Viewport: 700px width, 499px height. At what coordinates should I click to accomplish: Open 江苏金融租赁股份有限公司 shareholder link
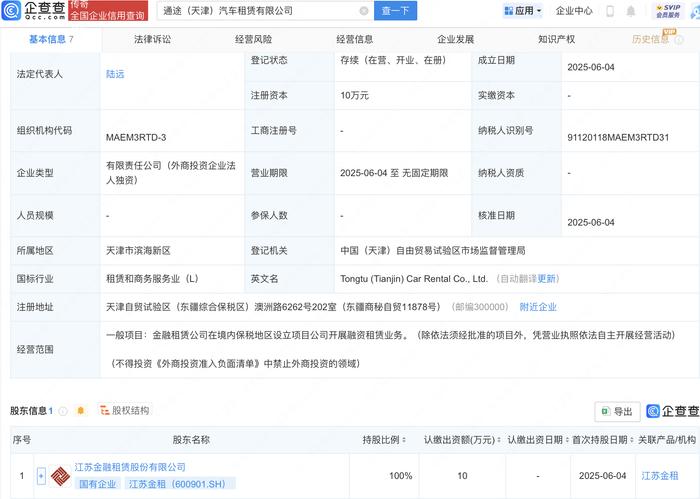[x=130, y=467]
